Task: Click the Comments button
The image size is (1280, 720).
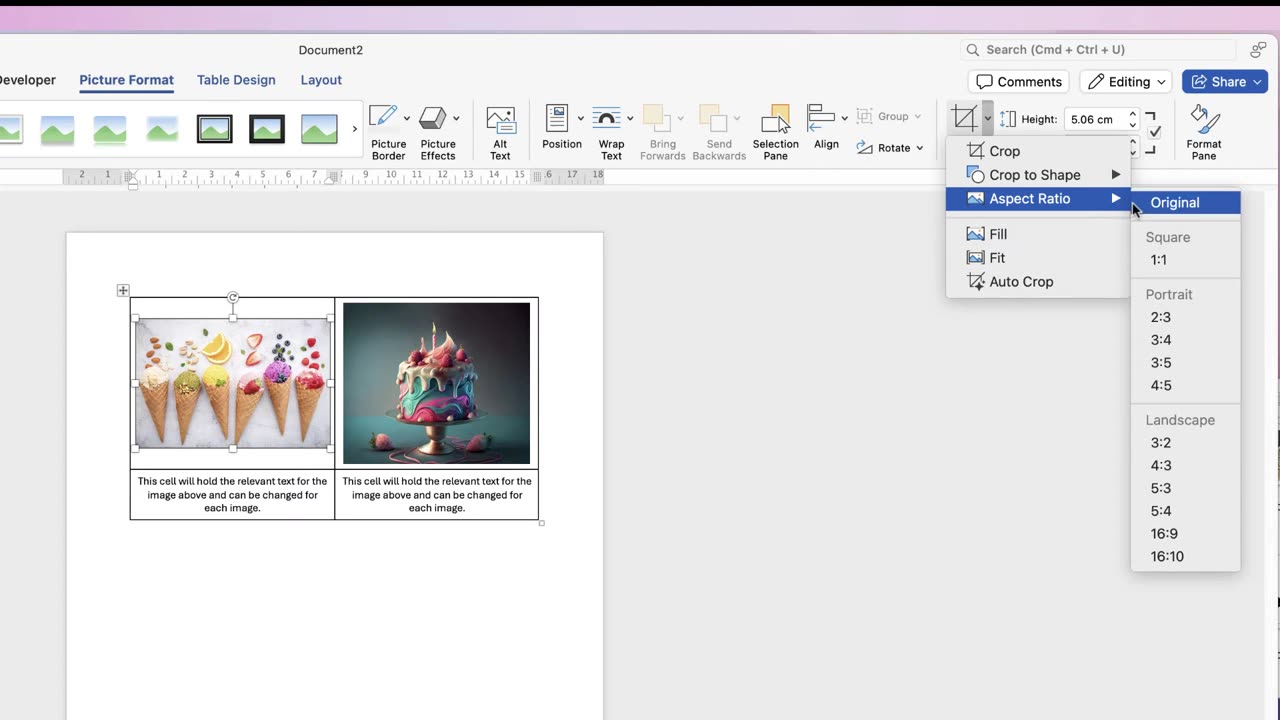Action: (1019, 82)
